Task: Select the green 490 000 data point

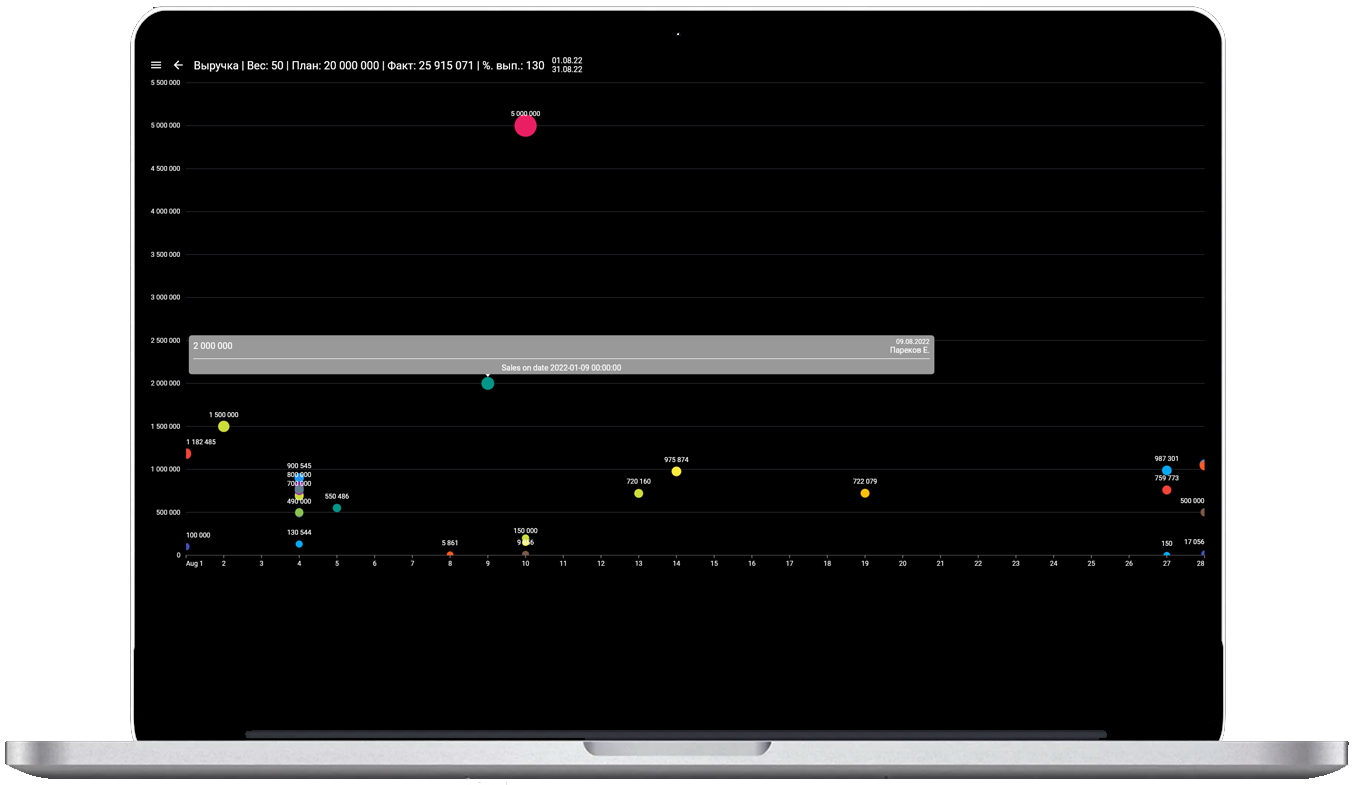Action: [x=299, y=513]
